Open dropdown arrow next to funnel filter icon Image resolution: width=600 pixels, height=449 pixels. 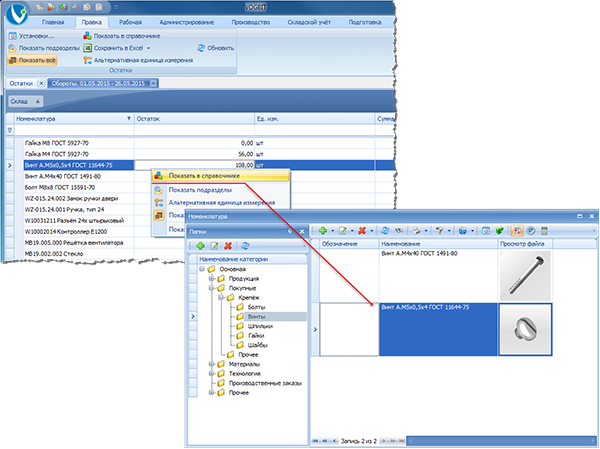click(449, 231)
